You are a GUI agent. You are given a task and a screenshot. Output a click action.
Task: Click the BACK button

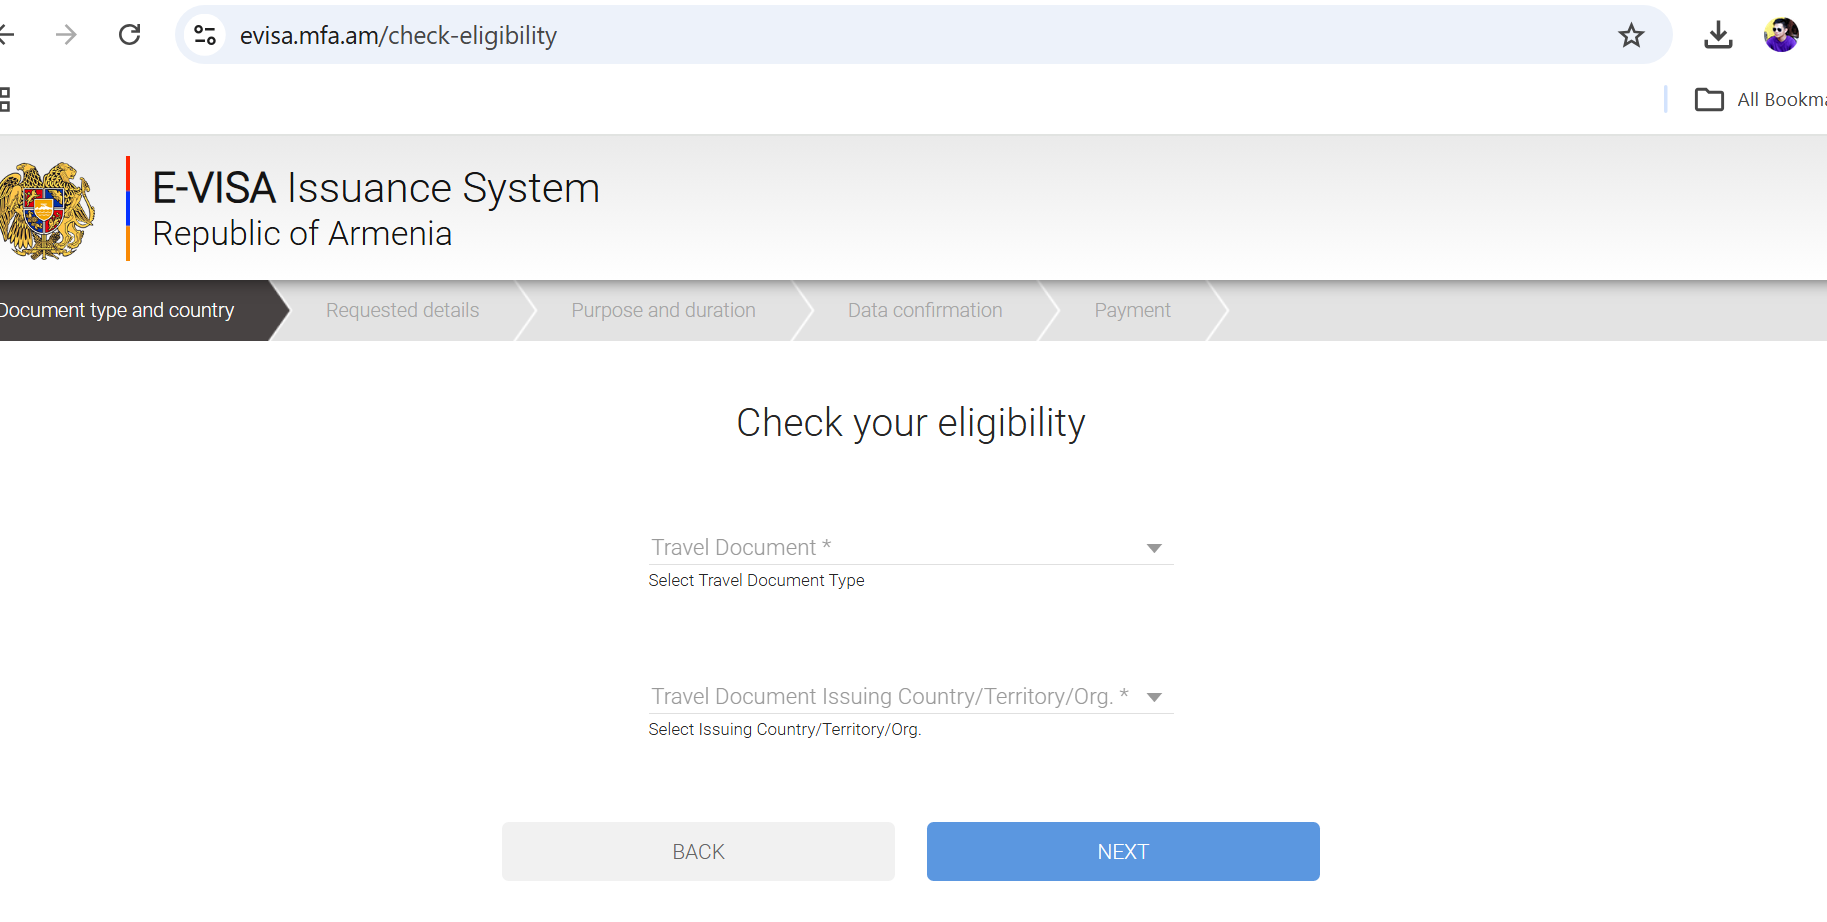(698, 851)
